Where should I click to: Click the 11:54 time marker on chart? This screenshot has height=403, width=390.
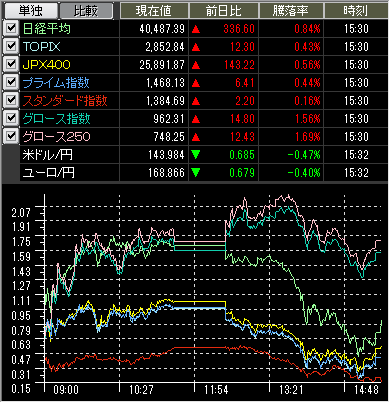coord(216,389)
